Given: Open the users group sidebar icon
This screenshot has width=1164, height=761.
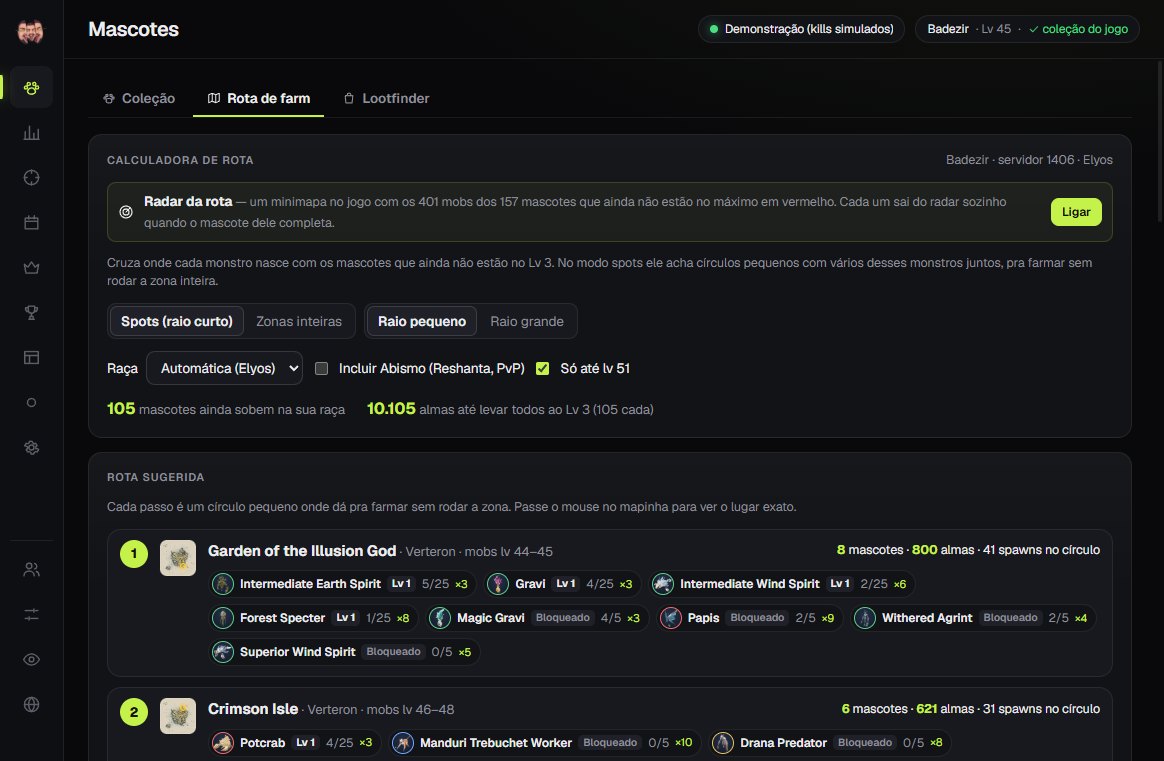Looking at the screenshot, I should (31, 569).
